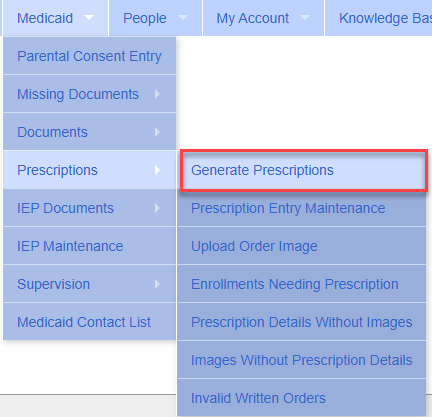Open Medicaid Contact List
432x417 pixels.
[x=89, y=322]
